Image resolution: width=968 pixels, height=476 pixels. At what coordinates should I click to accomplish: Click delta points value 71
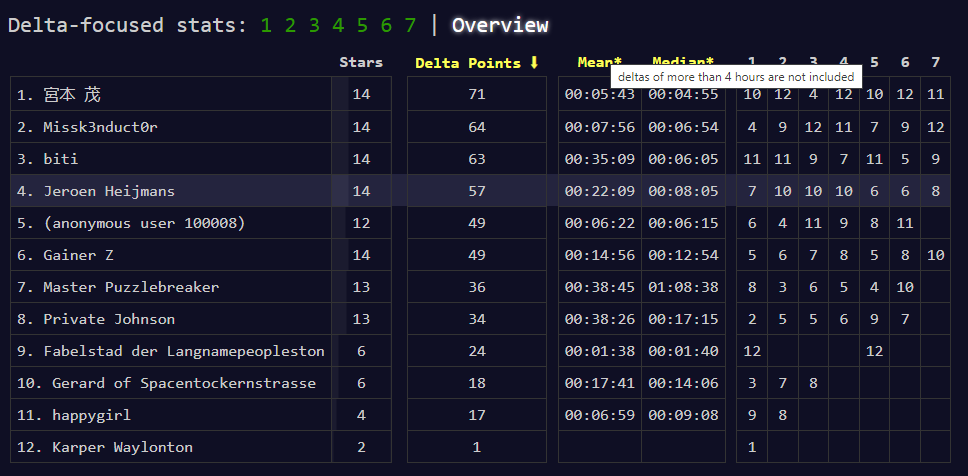coord(477,94)
